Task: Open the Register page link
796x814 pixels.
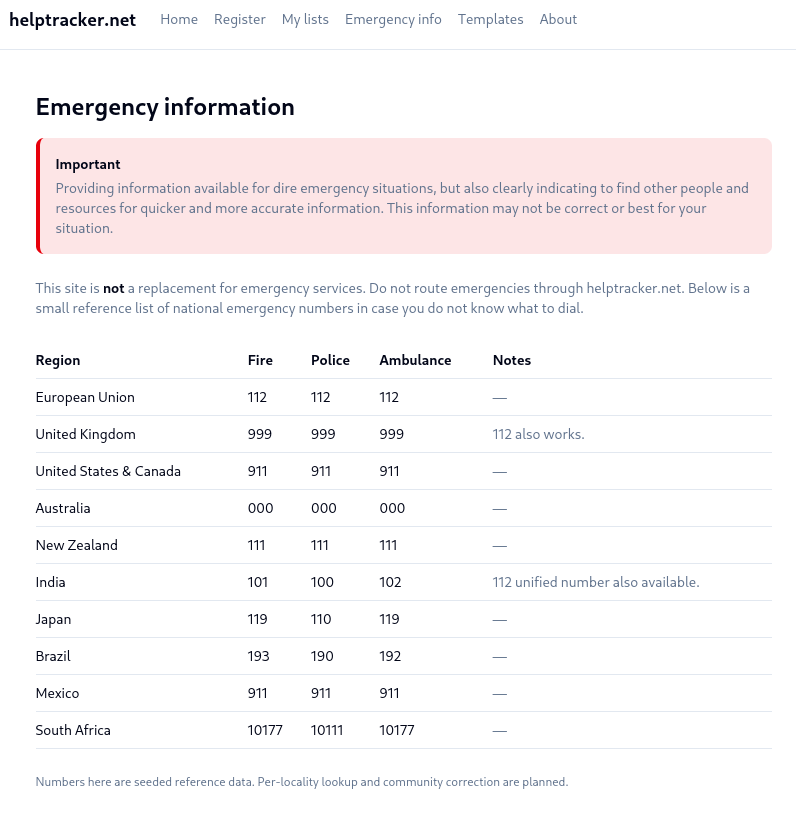Action: 239,19
